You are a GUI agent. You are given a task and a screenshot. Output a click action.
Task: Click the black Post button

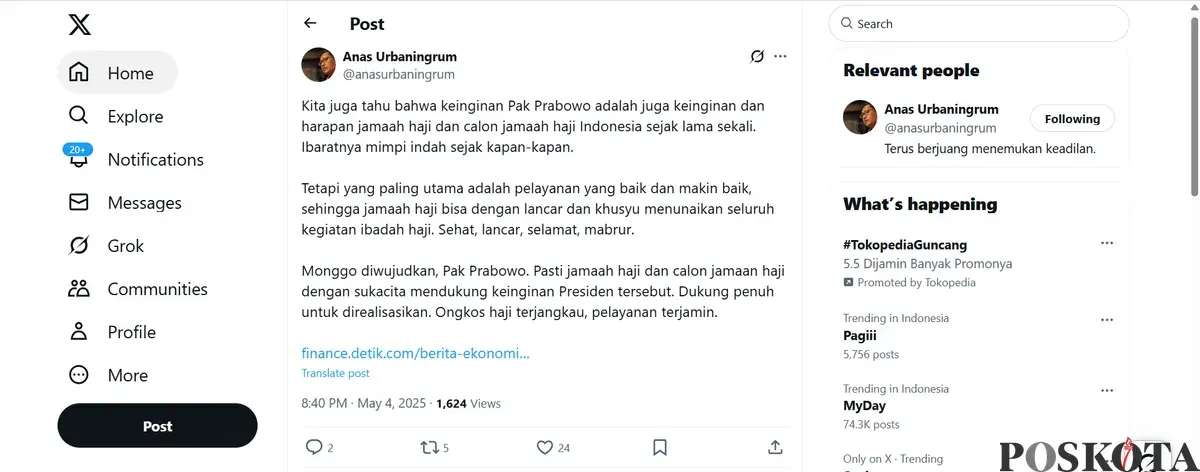coord(157,426)
